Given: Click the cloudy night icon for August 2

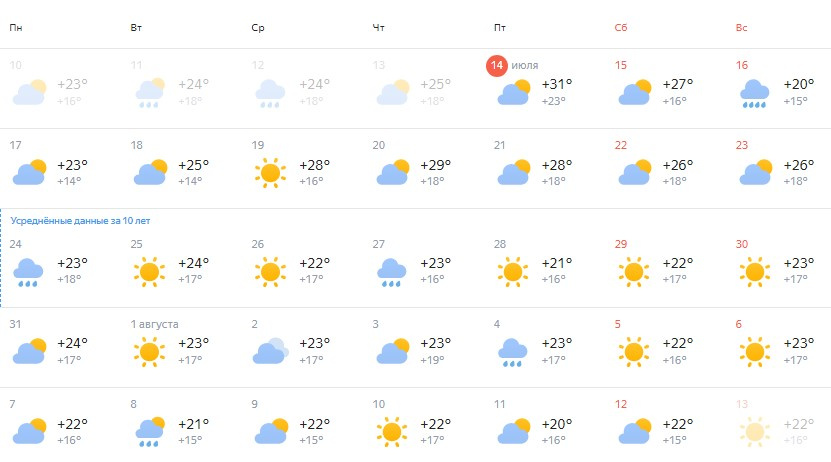Looking at the screenshot, I should 270,351.
